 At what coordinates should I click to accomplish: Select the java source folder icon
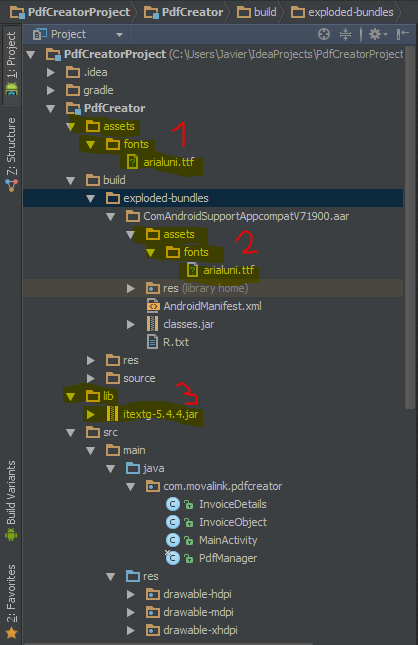(x=133, y=468)
